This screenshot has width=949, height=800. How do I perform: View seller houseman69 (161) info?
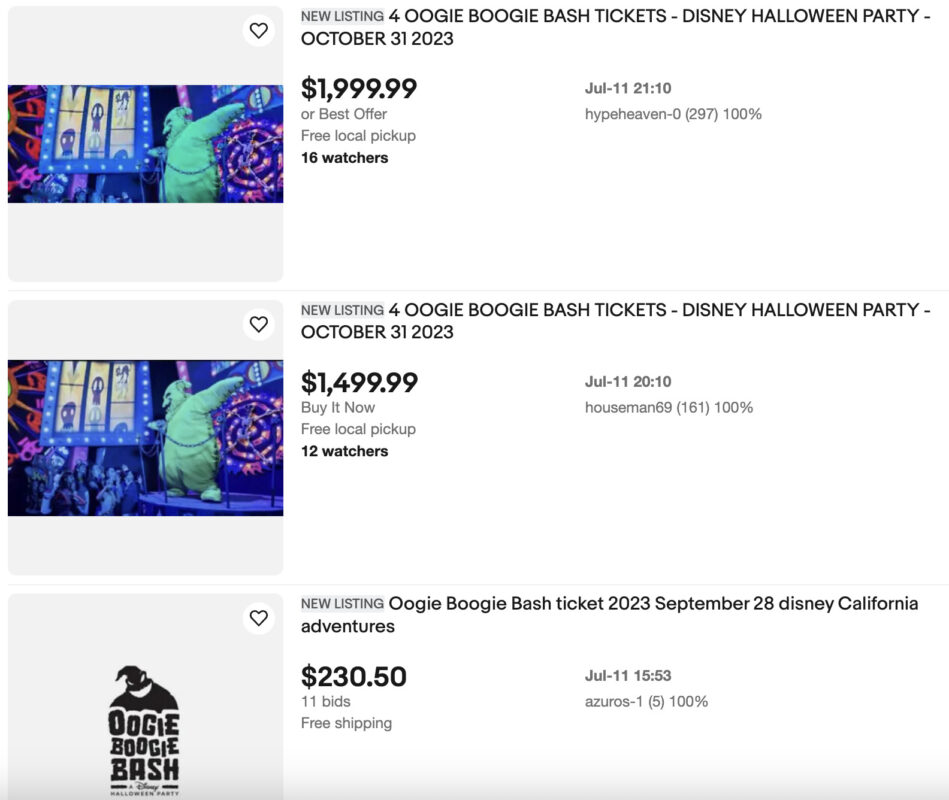669,408
